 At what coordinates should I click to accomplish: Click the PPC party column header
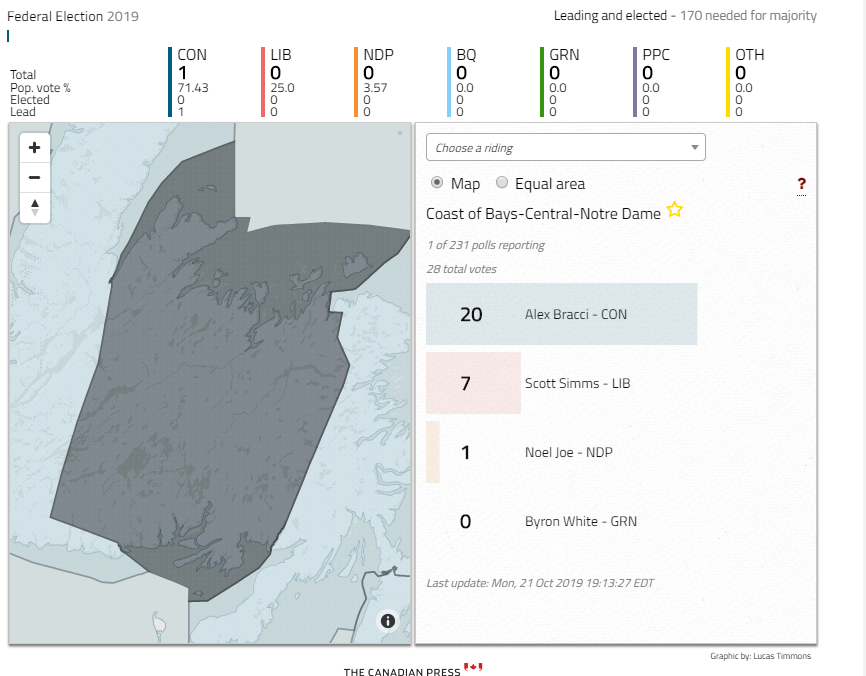(x=656, y=55)
